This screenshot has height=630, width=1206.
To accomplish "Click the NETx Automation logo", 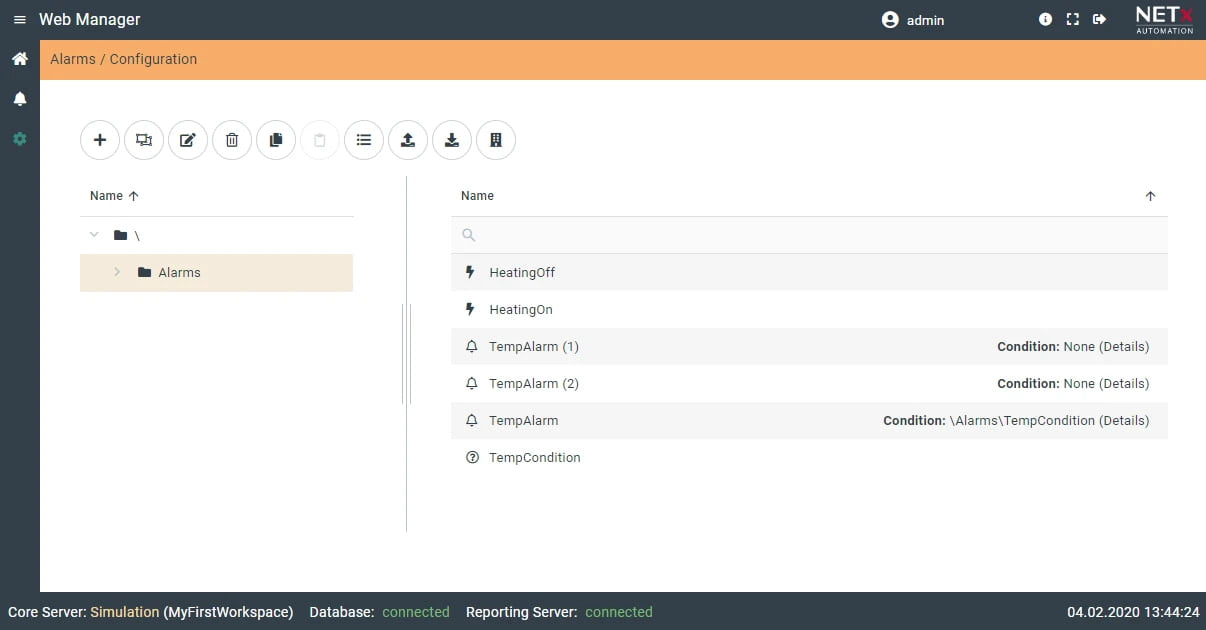I will (x=1164, y=20).
